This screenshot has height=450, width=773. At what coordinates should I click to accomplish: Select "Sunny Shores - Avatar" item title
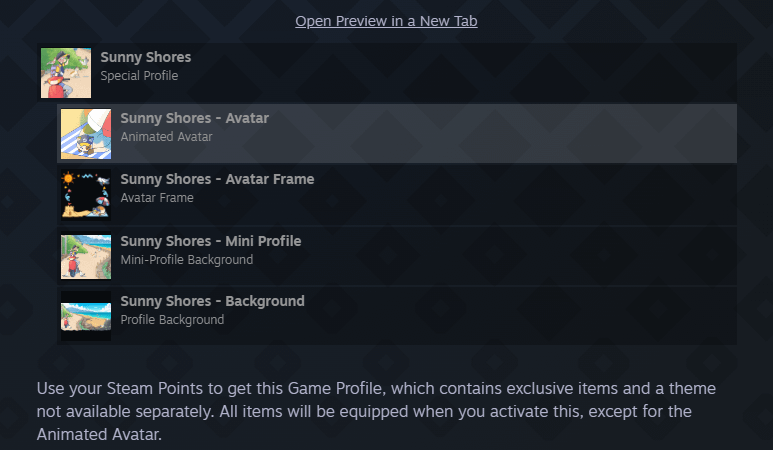coord(194,118)
